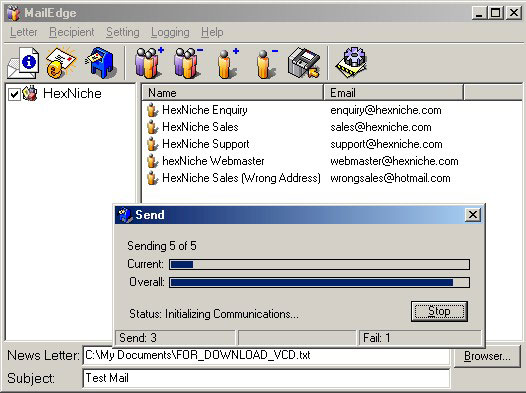Screen dimensions: 526x393
Task: Click the Current progress bar
Action: 319,264
